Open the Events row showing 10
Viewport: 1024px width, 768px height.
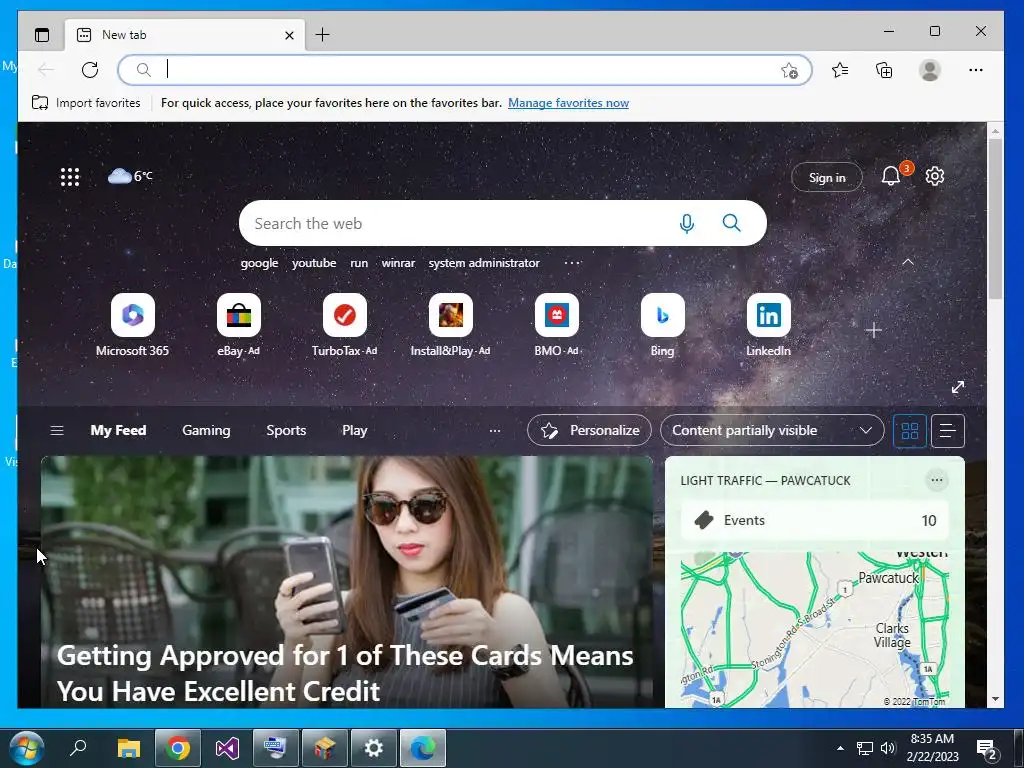[x=814, y=520]
